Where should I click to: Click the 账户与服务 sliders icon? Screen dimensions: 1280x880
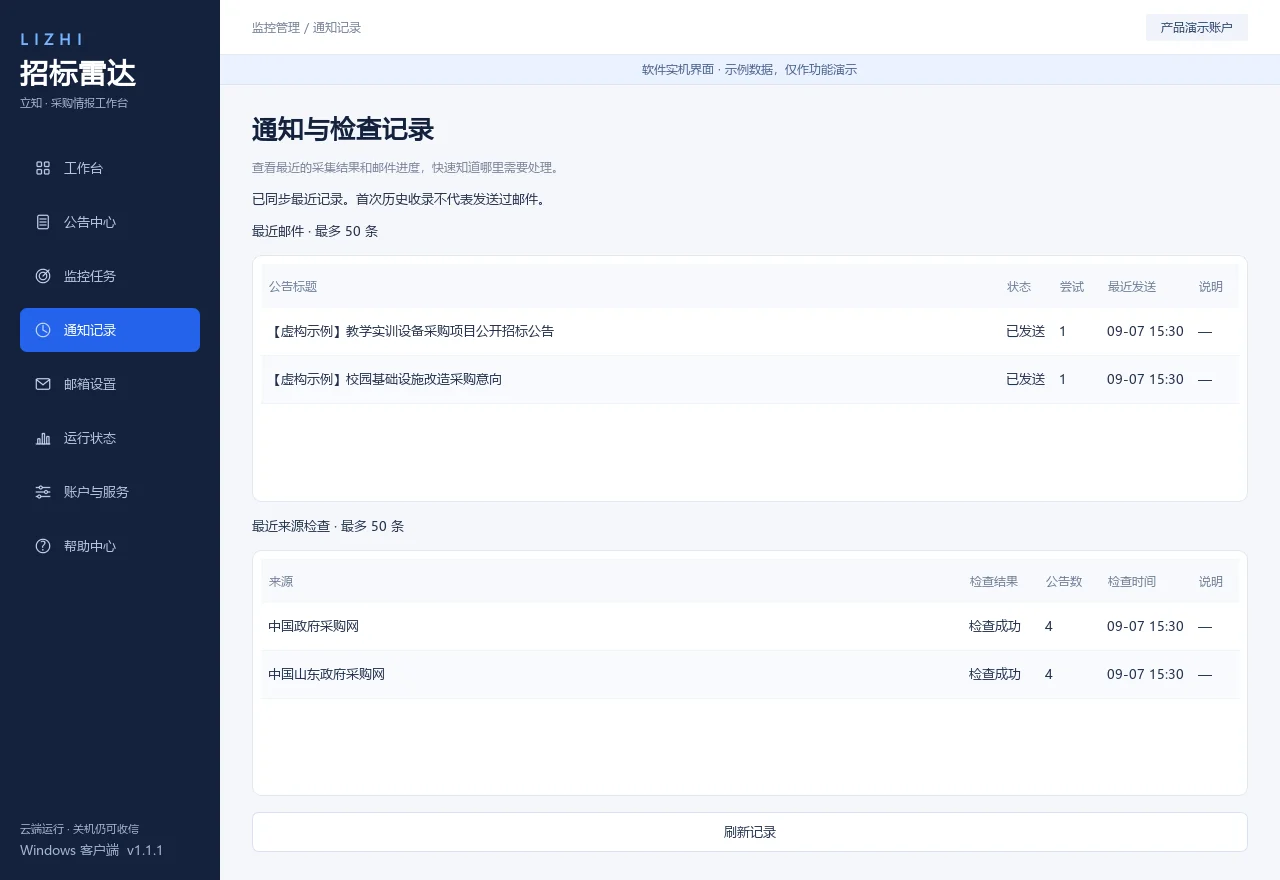tap(43, 492)
